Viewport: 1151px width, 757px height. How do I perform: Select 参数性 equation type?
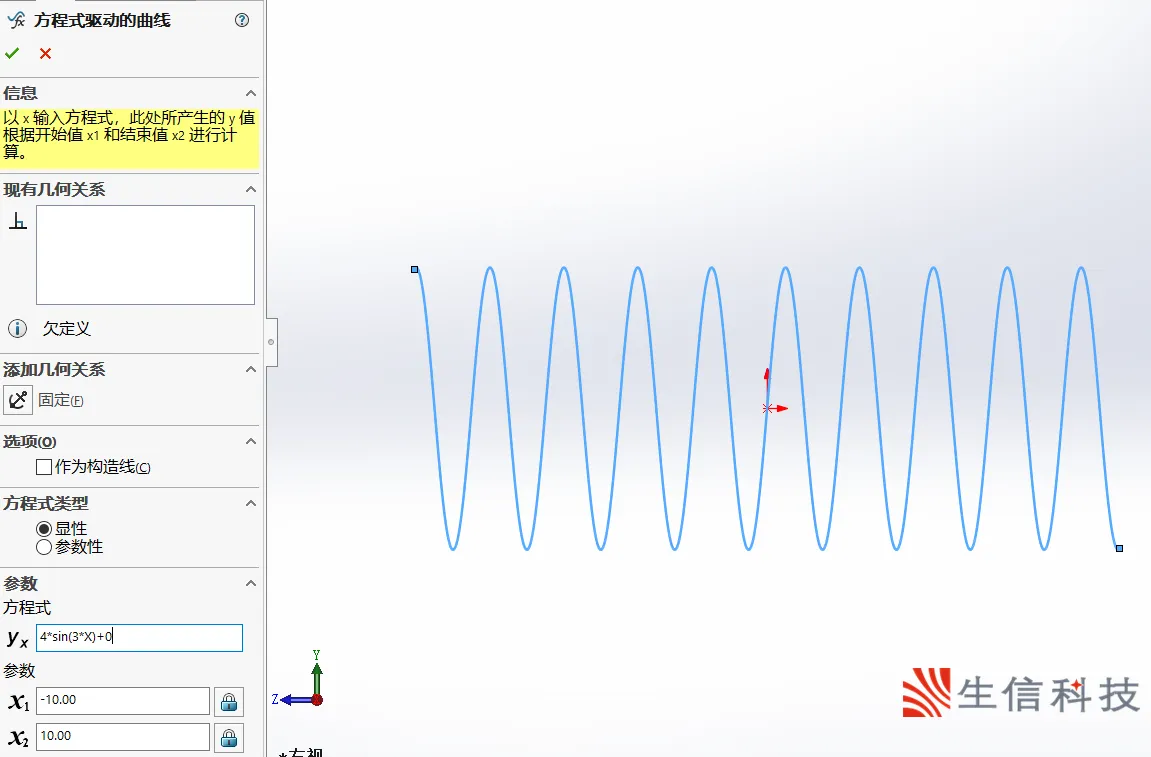[x=44, y=547]
